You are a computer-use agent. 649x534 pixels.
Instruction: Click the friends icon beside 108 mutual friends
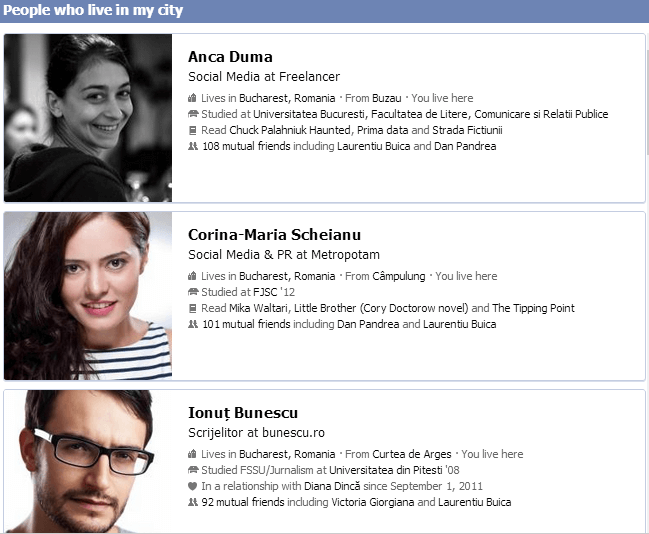tap(192, 146)
